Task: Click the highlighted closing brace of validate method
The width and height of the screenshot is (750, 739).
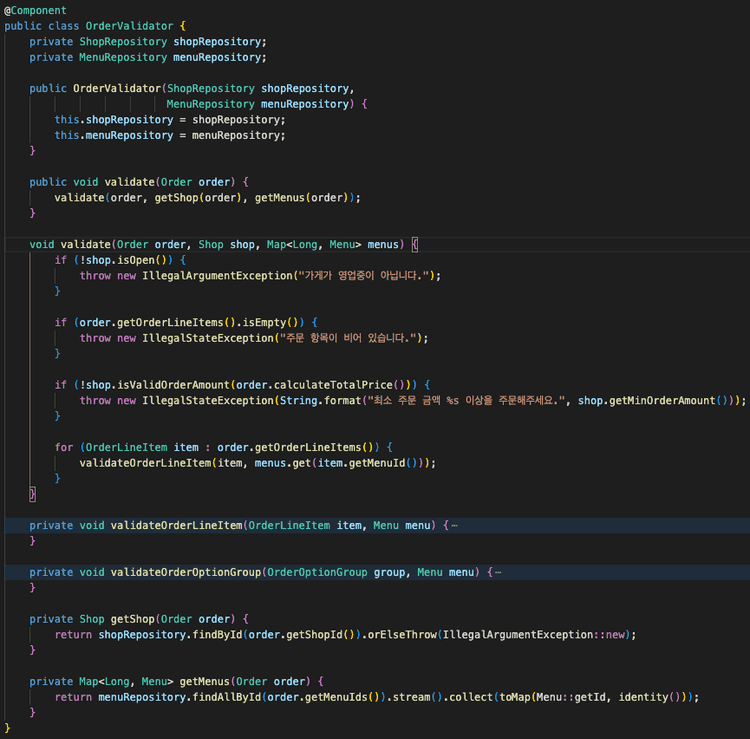Action: click(33, 494)
